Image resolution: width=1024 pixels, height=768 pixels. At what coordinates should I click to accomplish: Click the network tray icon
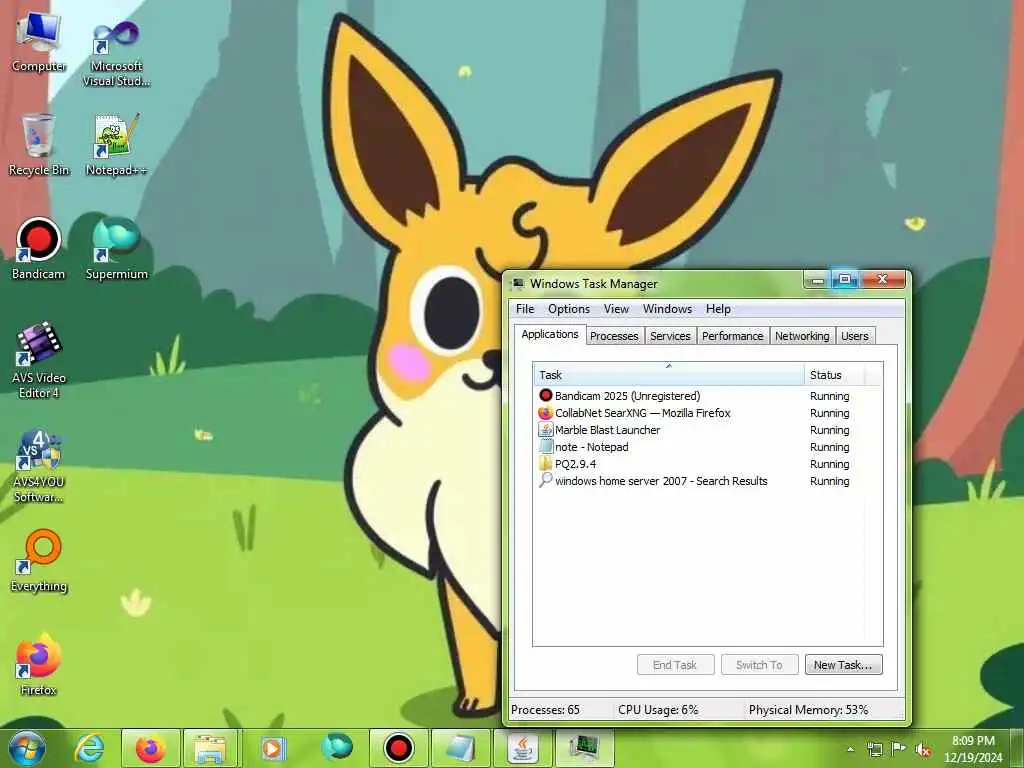[x=874, y=749]
